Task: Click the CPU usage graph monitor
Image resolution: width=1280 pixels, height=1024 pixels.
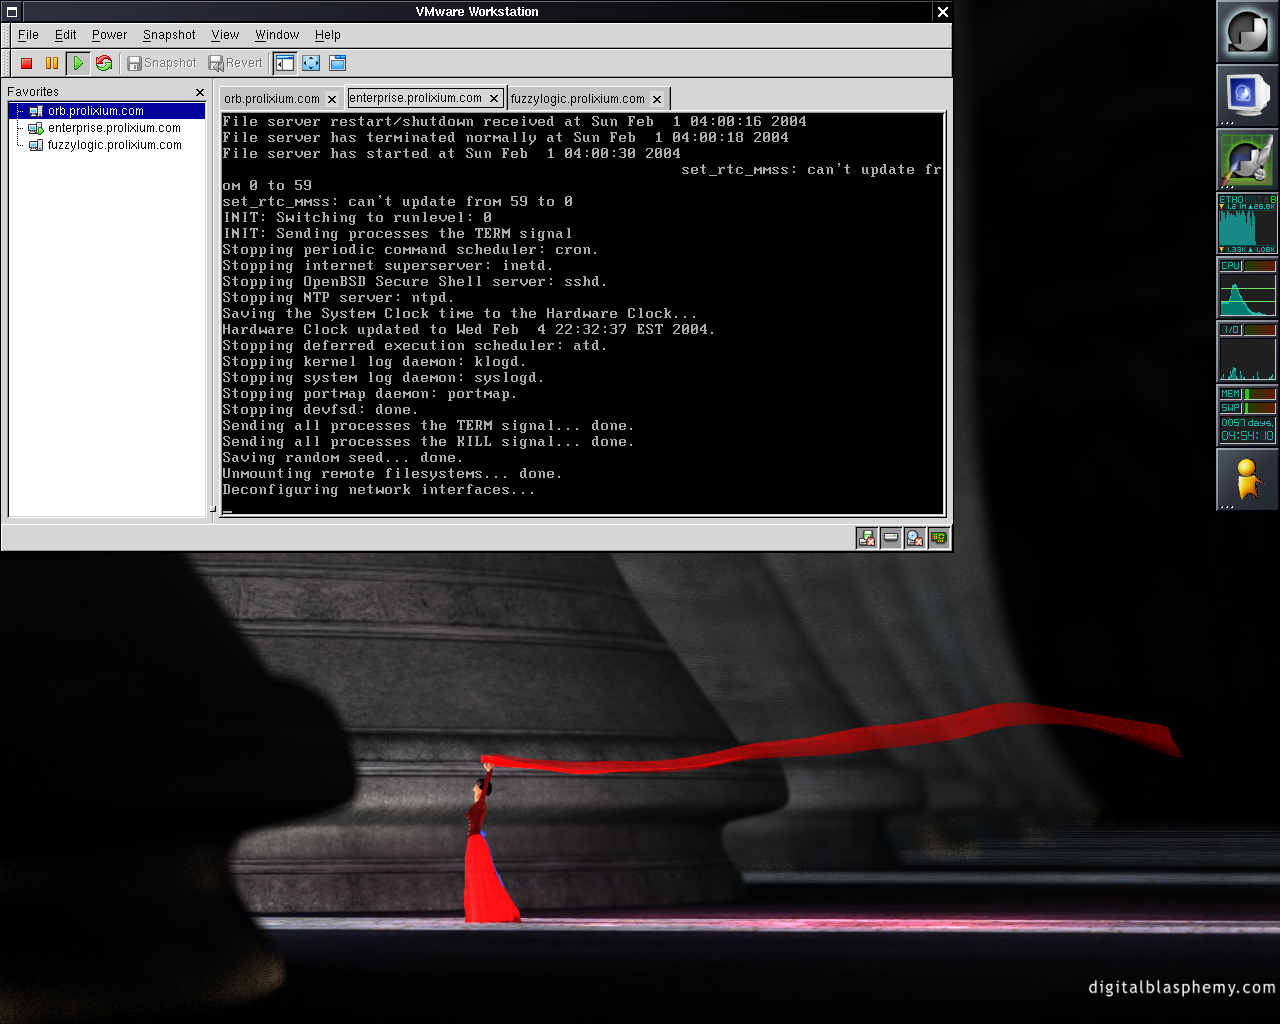Action: tap(1247, 288)
